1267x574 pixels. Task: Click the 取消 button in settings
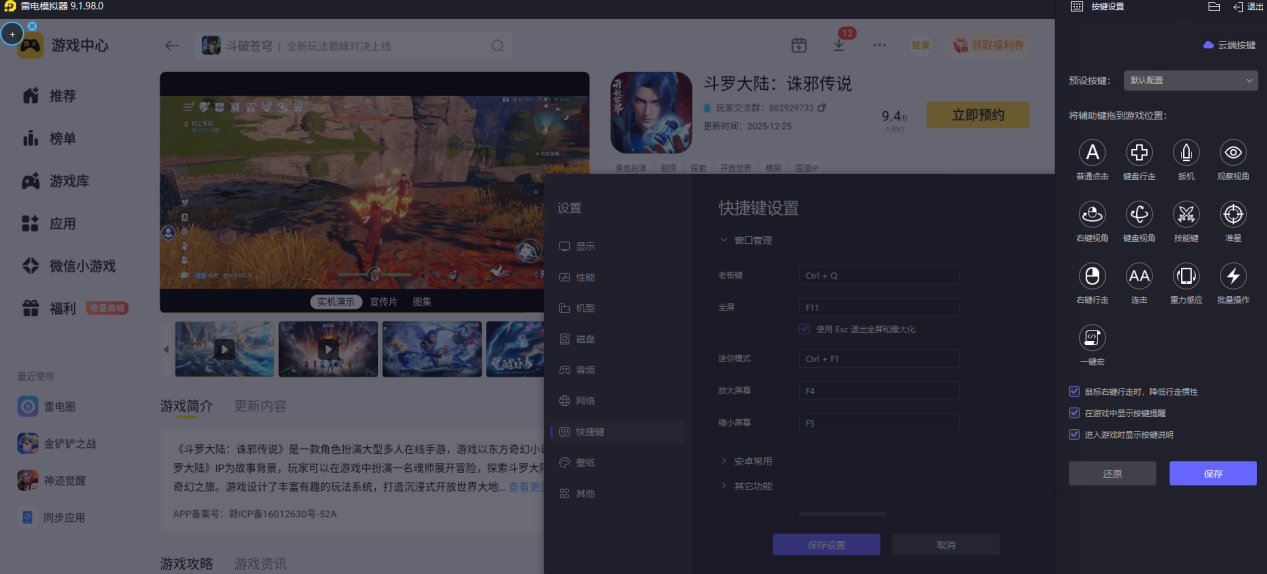coord(946,545)
